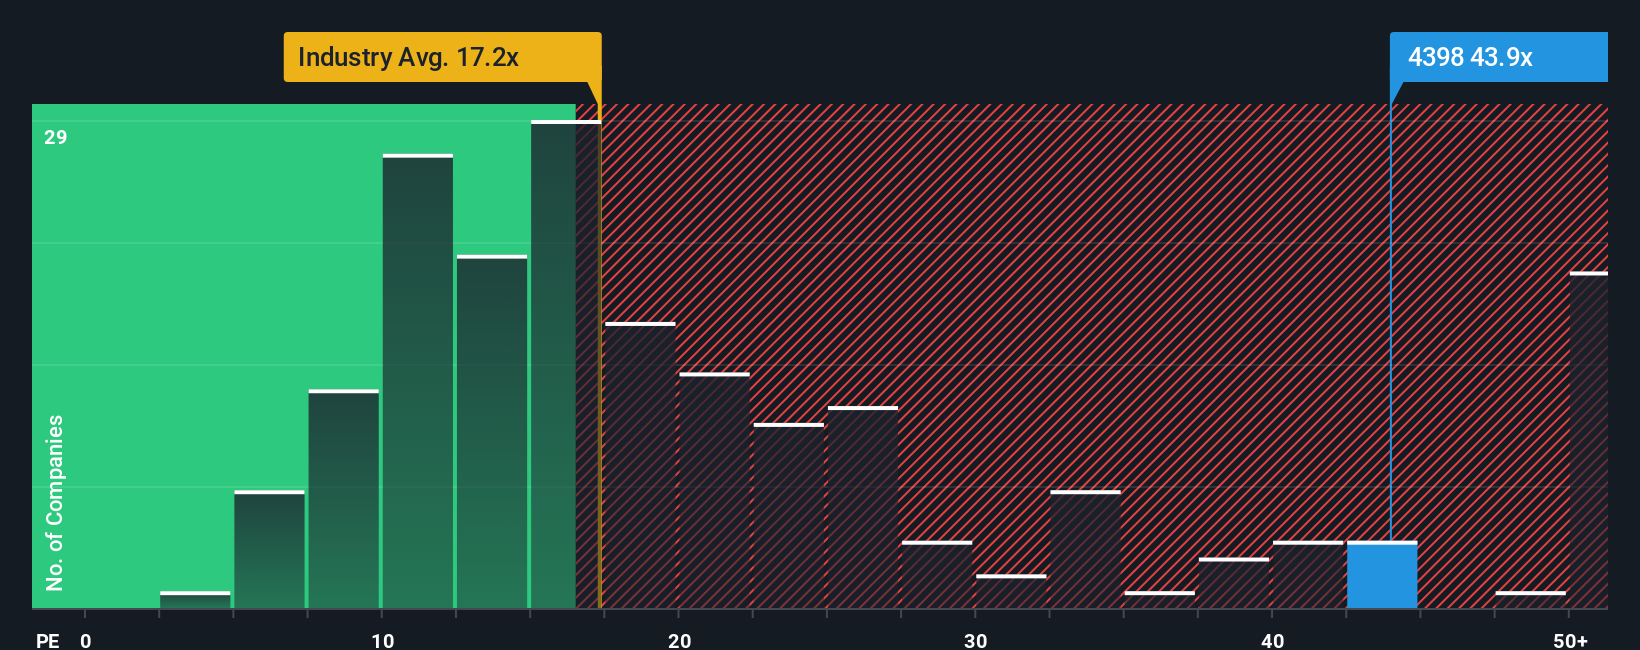Click the bar starting at PE 20
The height and width of the screenshot is (650, 1640).
pyautogui.click(x=714, y=490)
